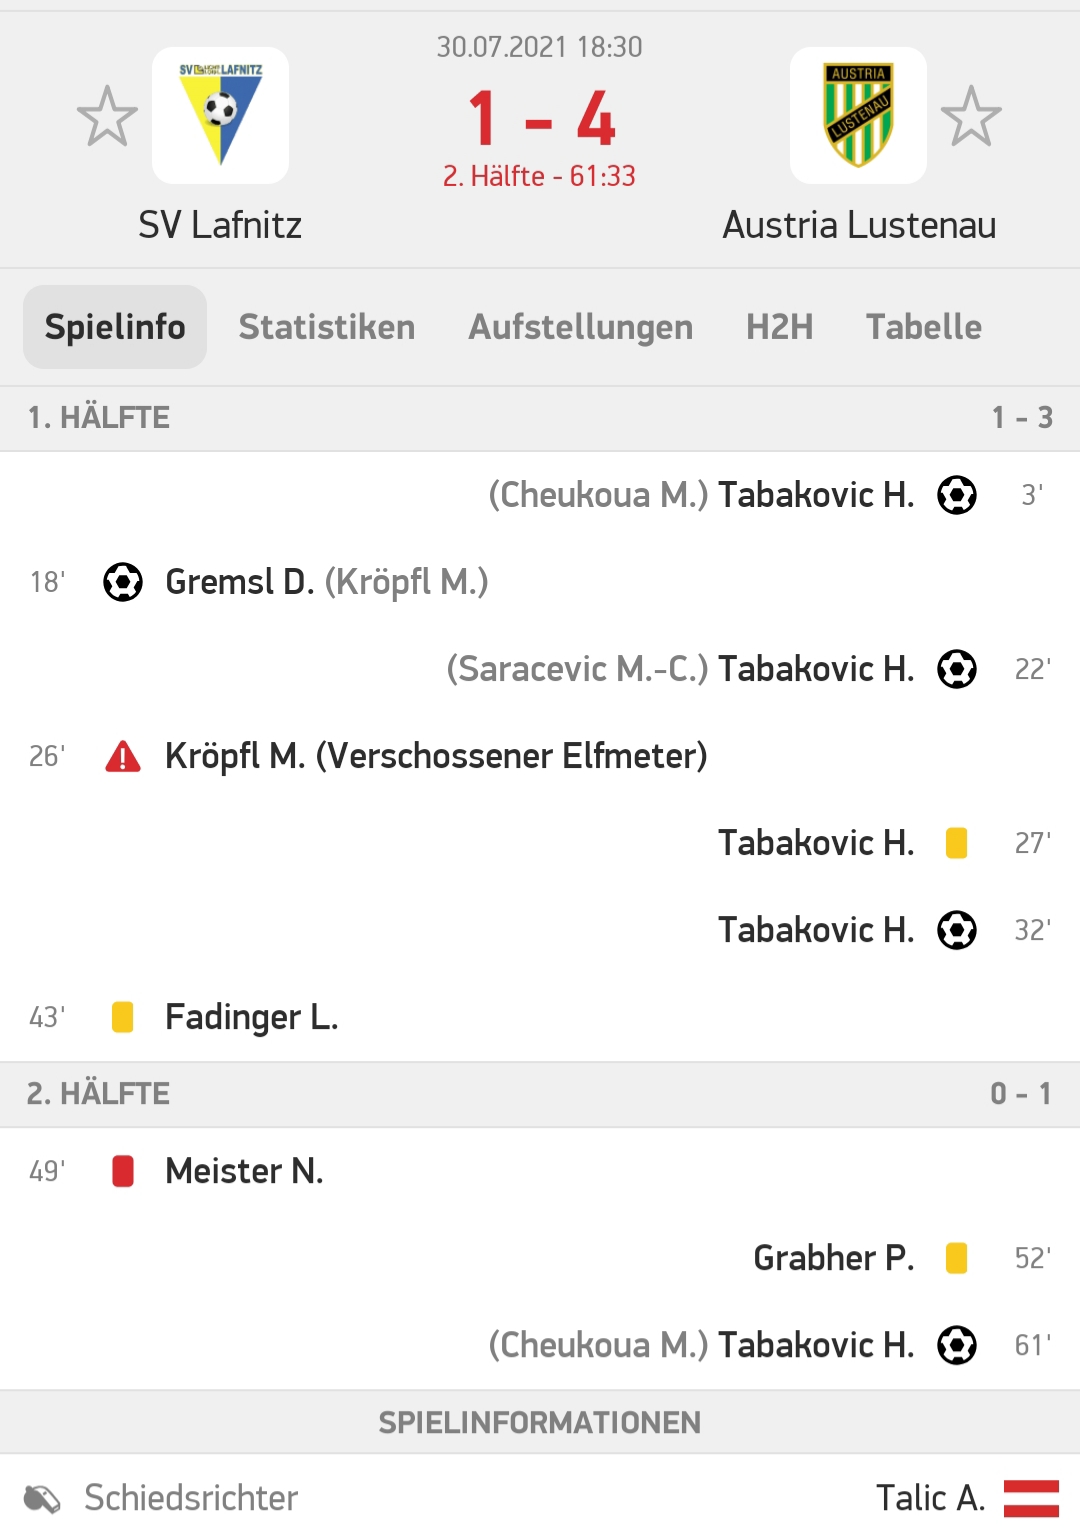This screenshot has height=1536, width=1080.
Task: Click the goal icon at minute 3
Action: click(x=957, y=495)
